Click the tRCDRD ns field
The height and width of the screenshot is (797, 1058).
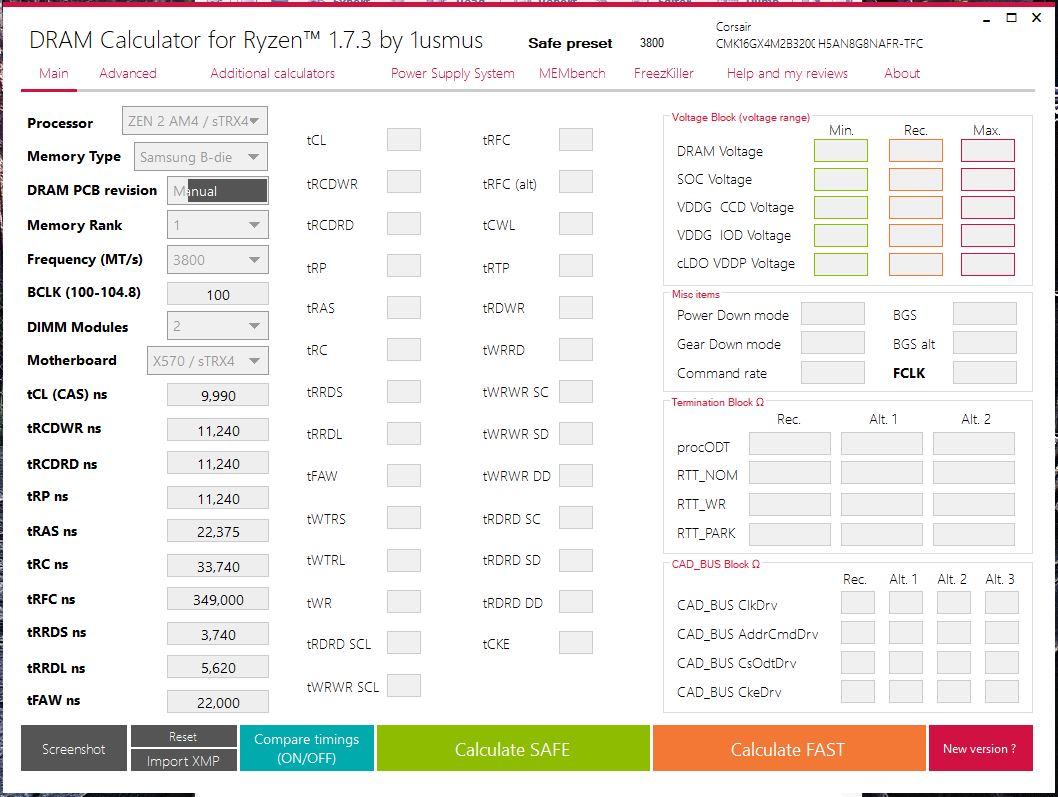(217, 464)
